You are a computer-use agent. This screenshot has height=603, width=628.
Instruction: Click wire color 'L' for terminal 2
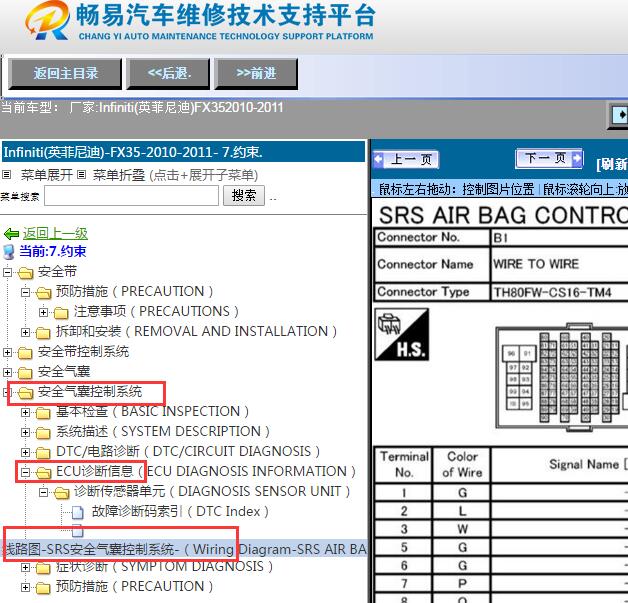[x=462, y=511]
